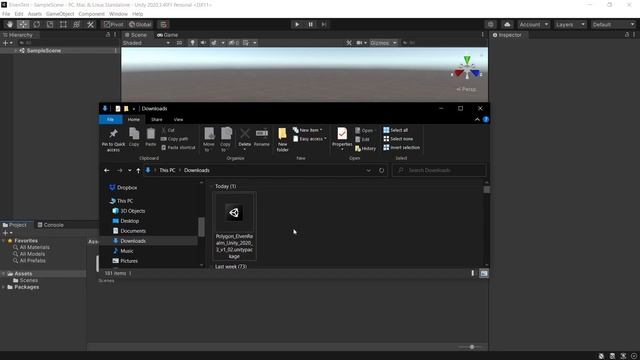Click the Rename ribbon icon

point(262,137)
